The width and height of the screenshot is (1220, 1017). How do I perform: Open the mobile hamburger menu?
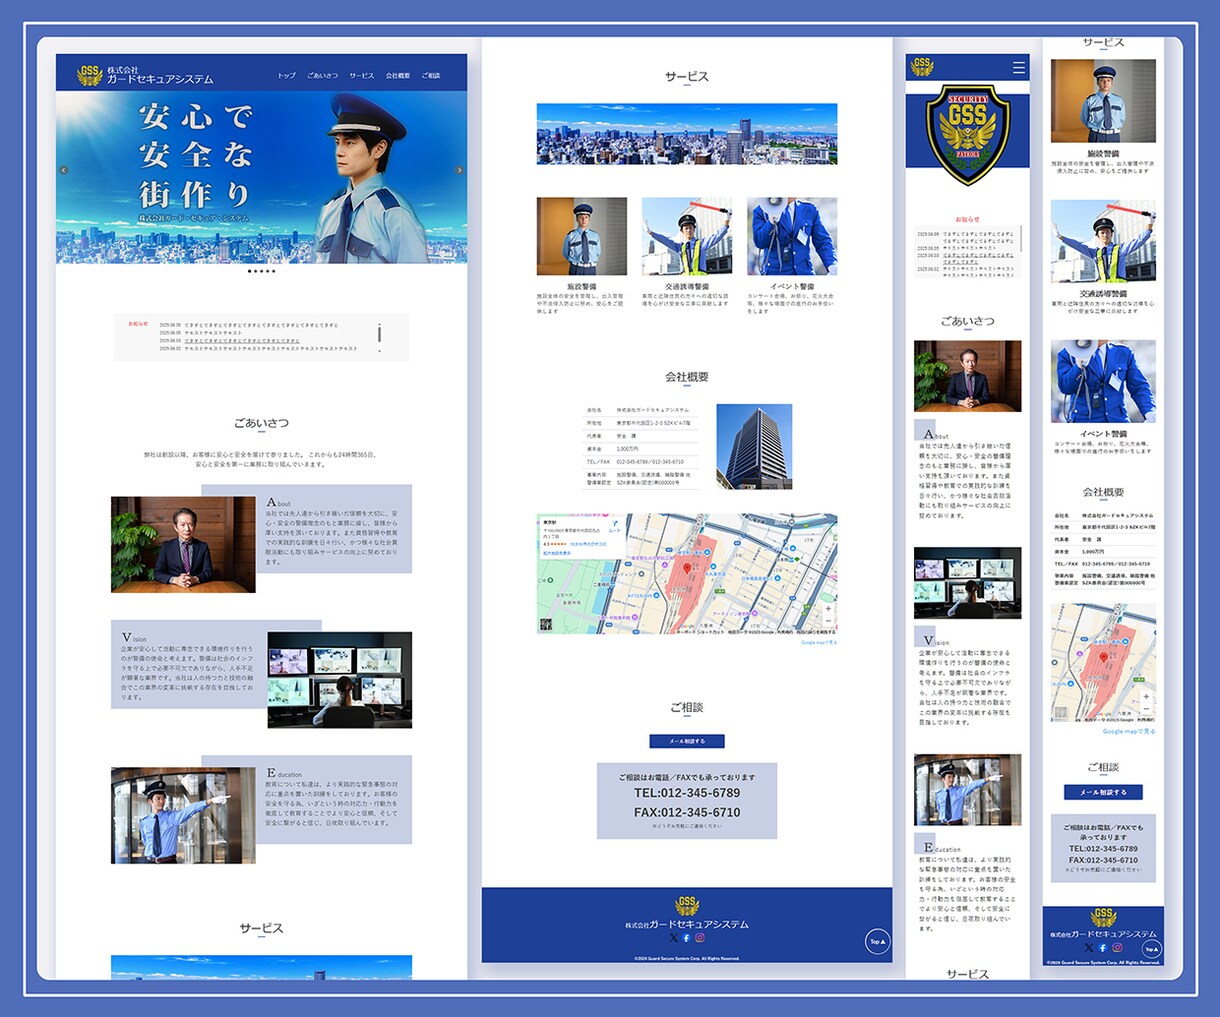tap(1018, 68)
